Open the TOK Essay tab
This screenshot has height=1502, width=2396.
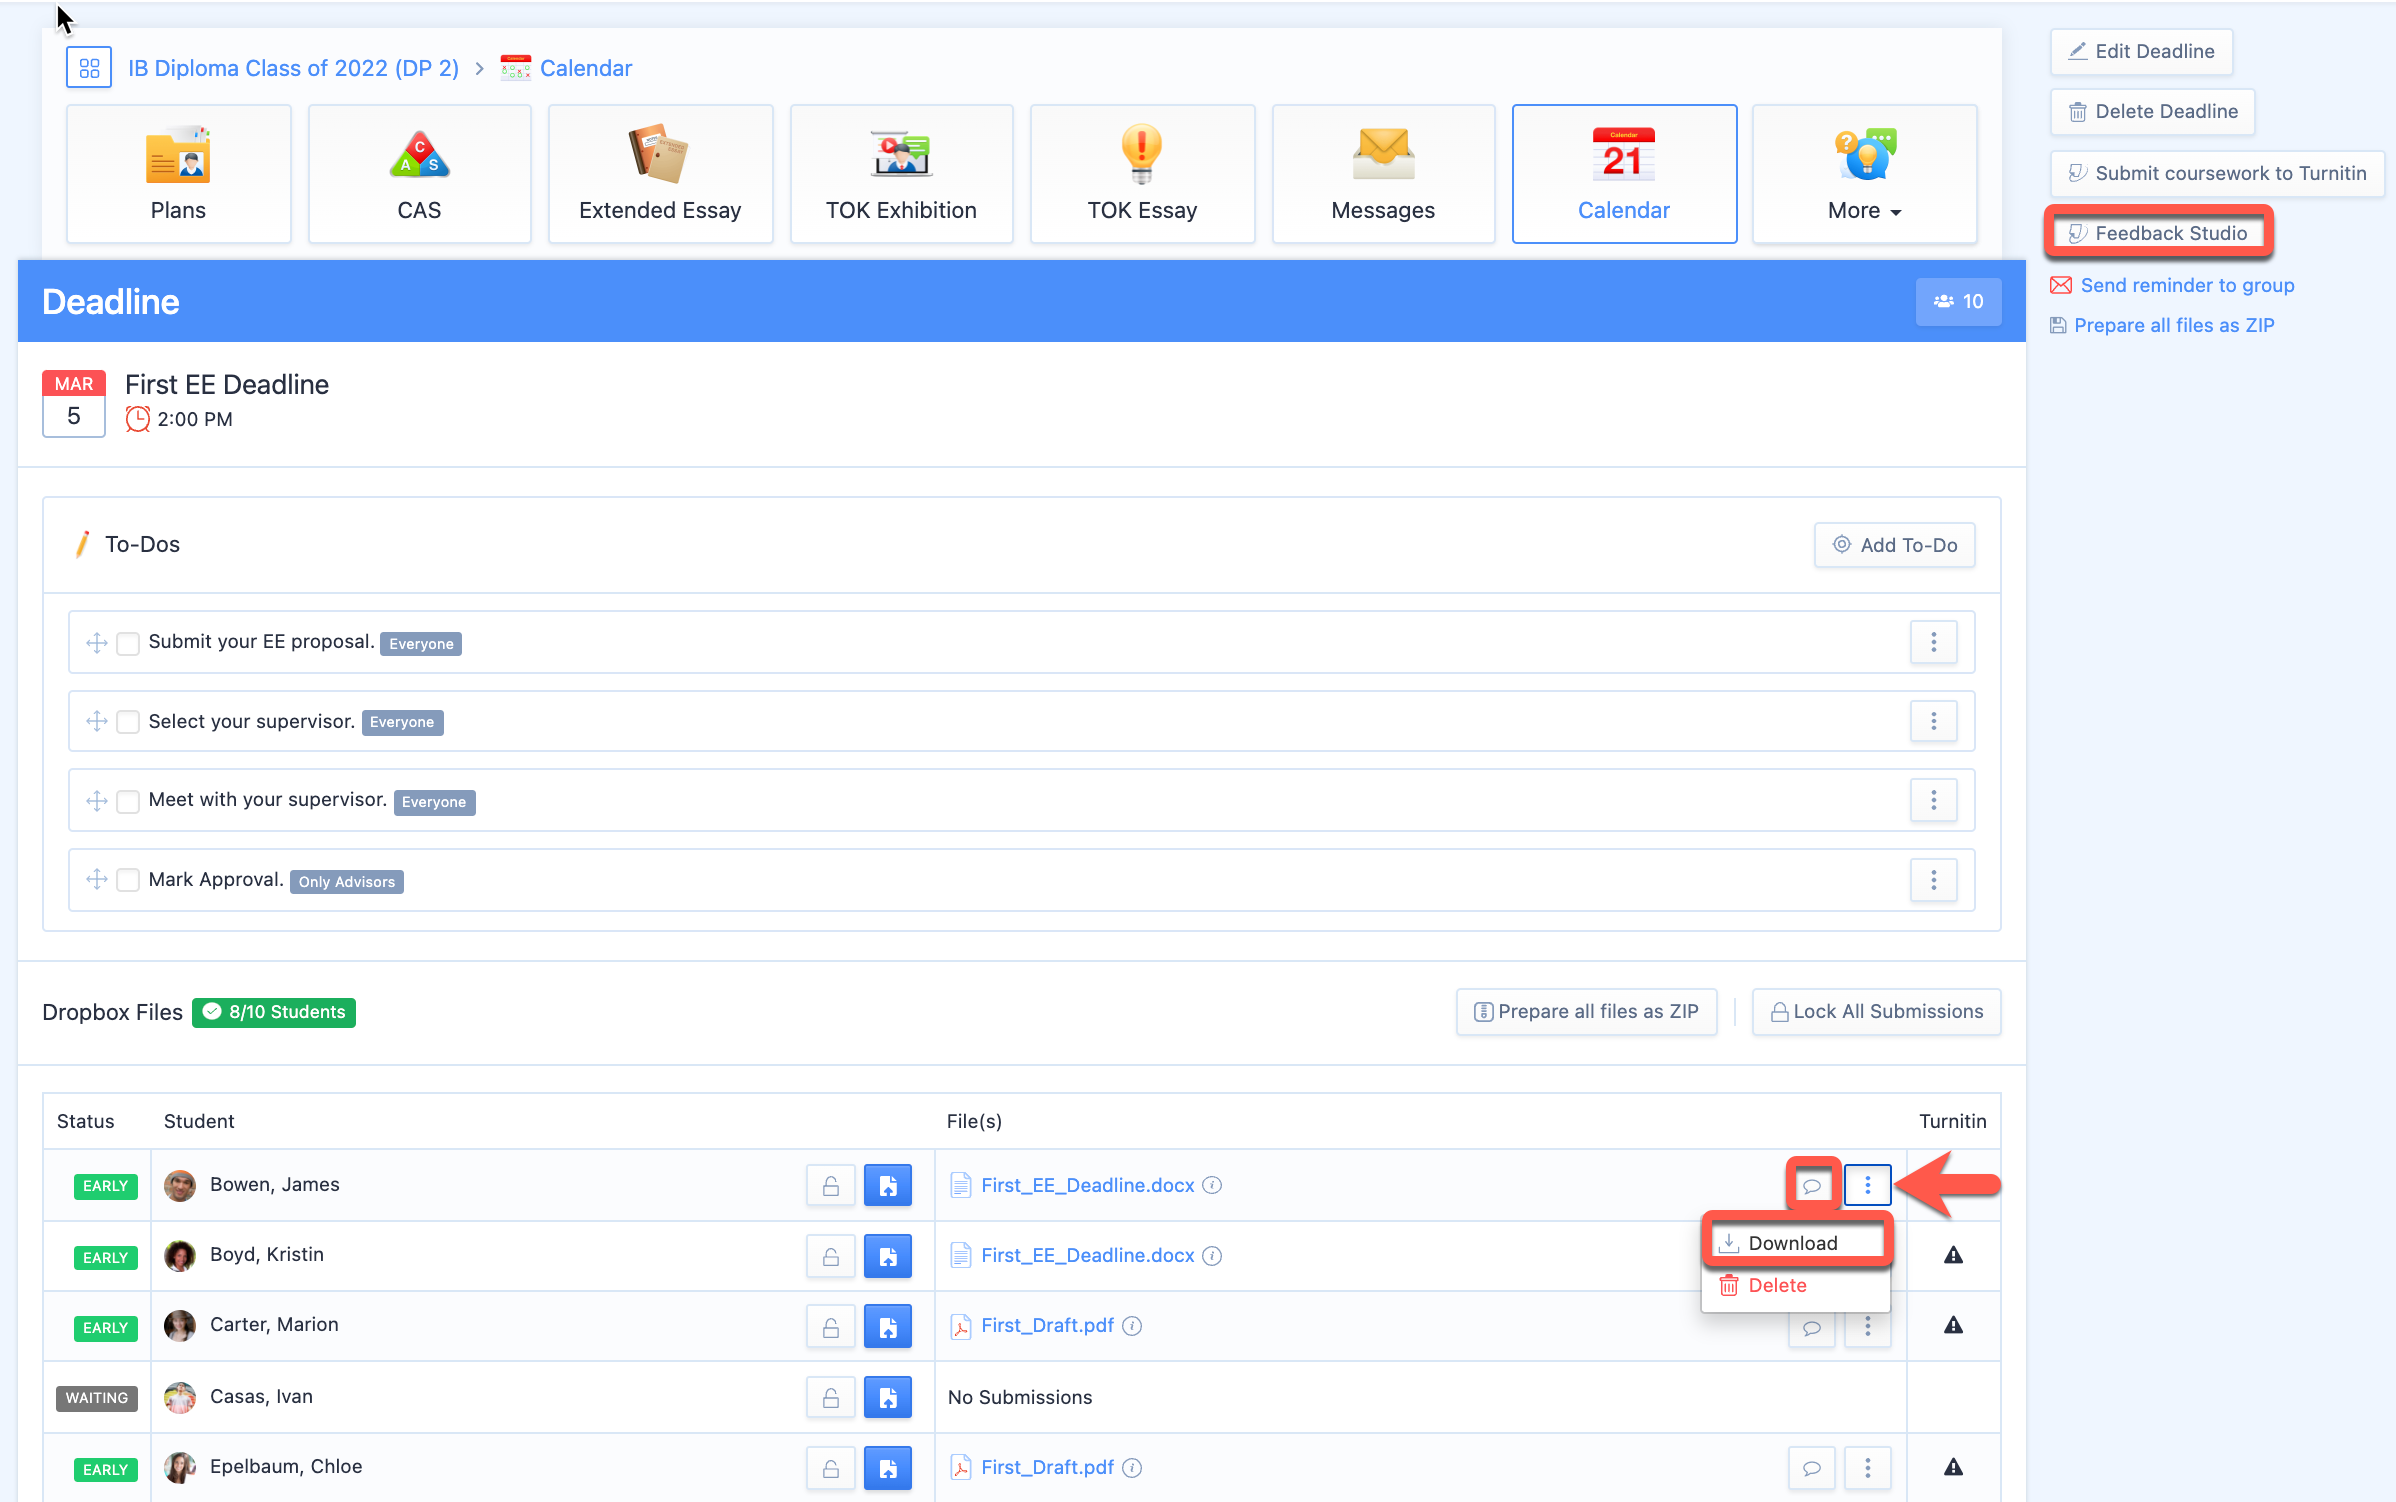click(x=1143, y=174)
